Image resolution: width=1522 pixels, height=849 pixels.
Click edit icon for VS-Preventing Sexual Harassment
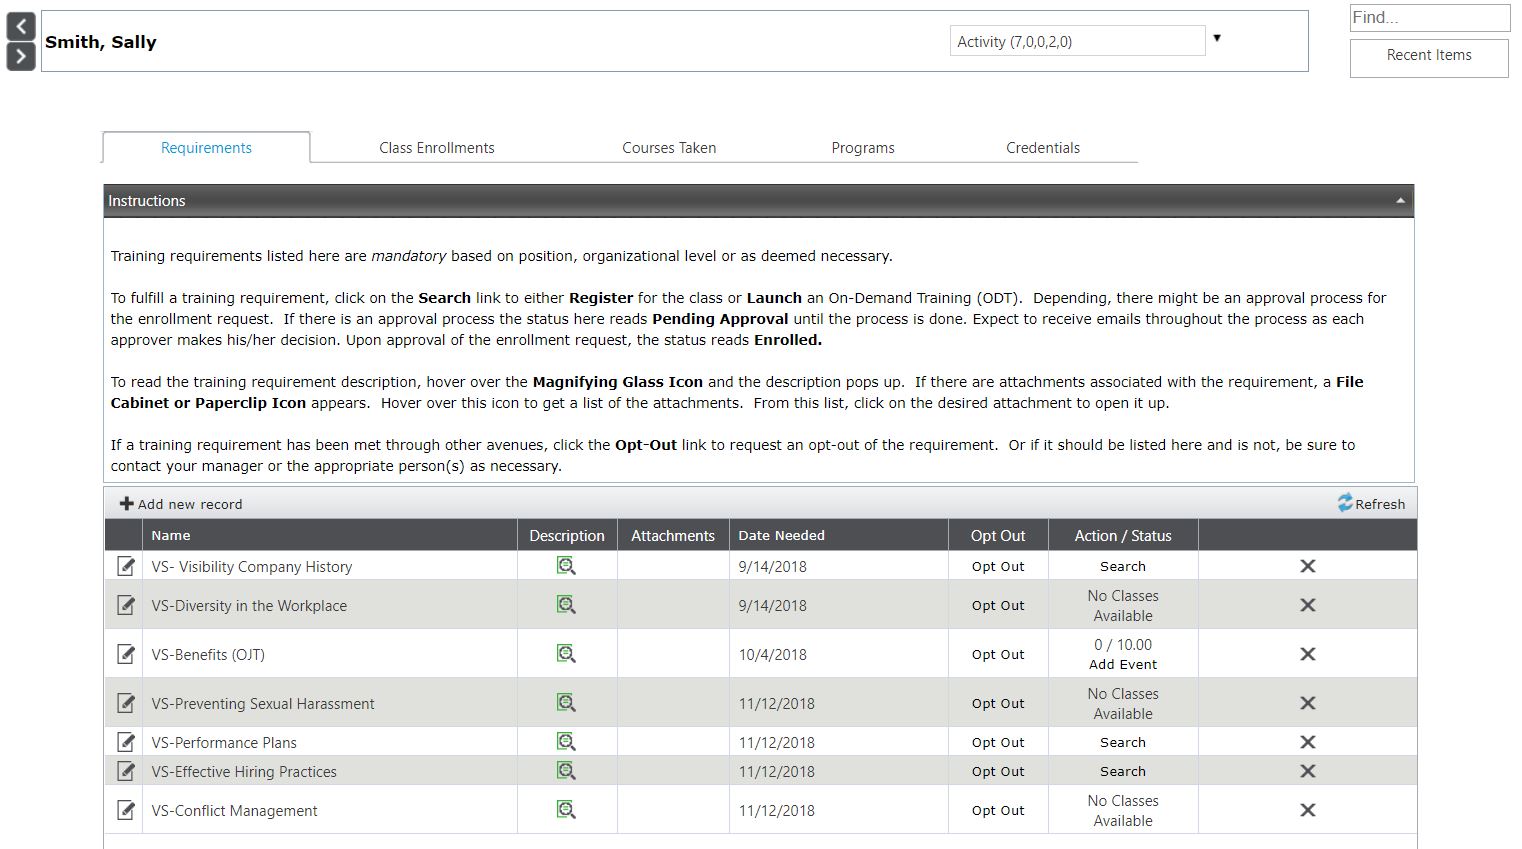click(x=125, y=703)
